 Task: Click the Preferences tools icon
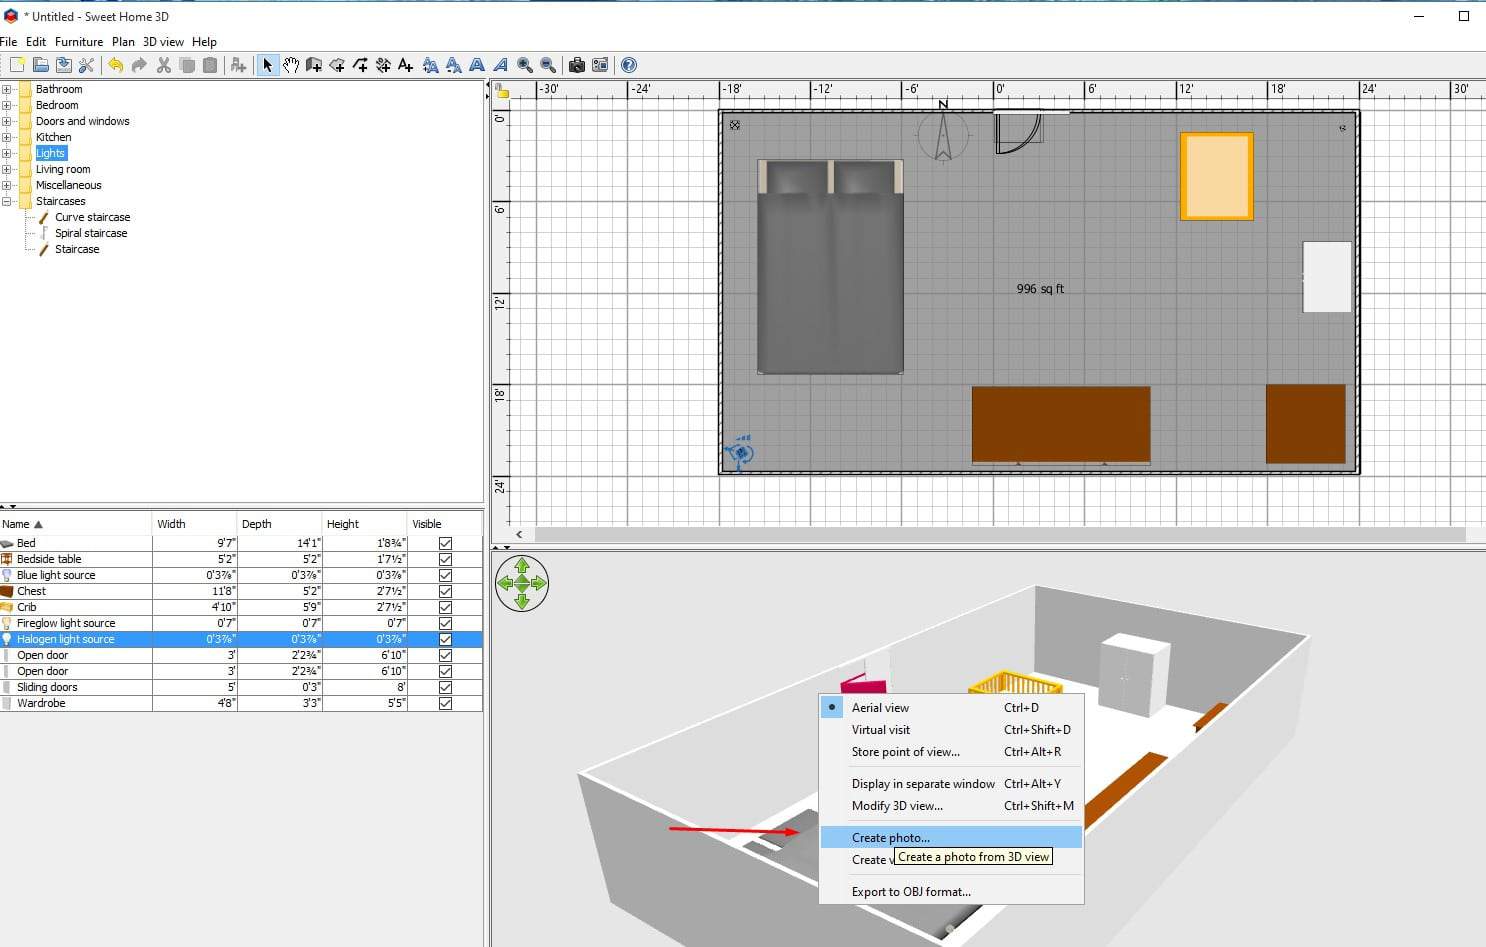pyautogui.click(x=87, y=65)
